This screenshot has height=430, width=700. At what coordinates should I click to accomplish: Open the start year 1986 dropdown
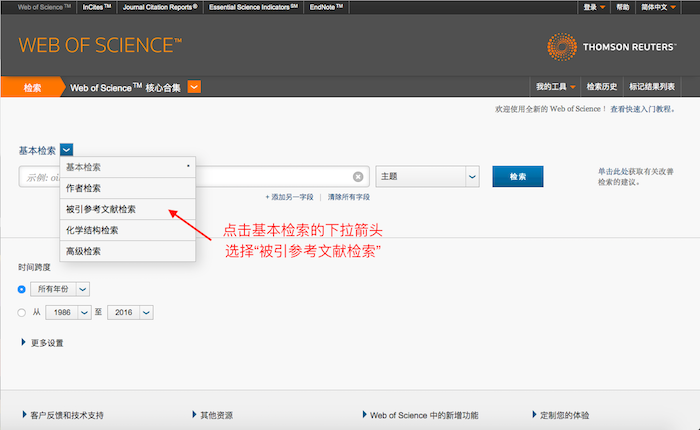pyautogui.click(x=85, y=313)
